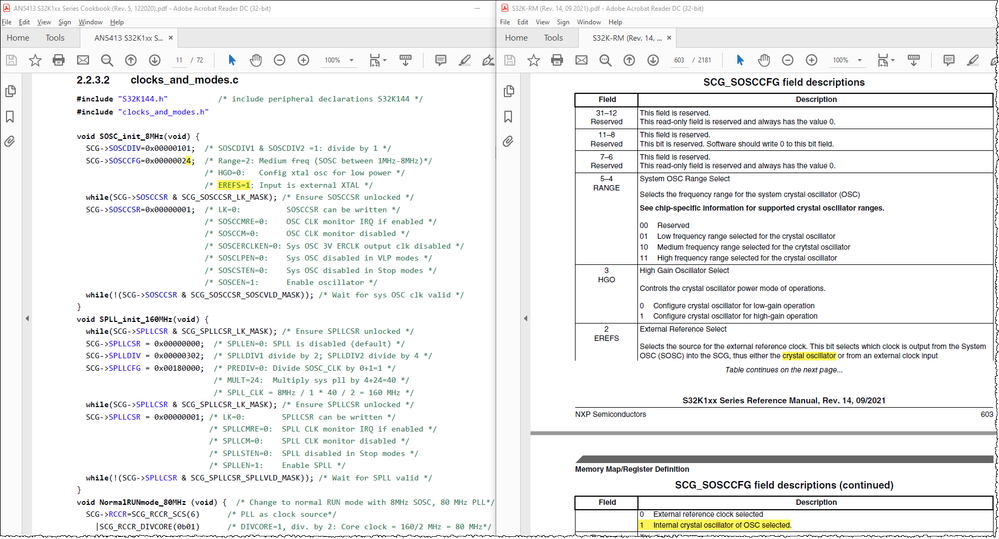Add a comment note in S32K-RM window
Viewport: 999px width, 539px height.
point(949,60)
